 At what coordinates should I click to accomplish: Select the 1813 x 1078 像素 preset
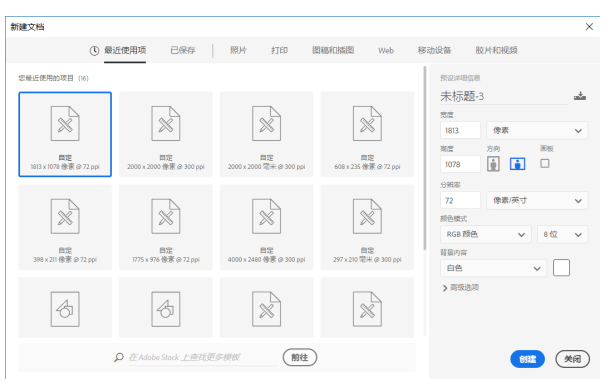click(65, 134)
